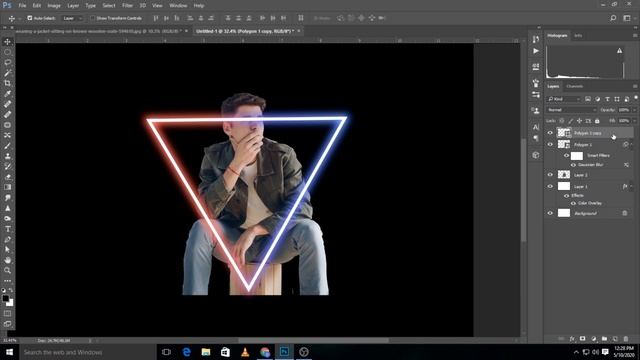The image size is (640, 360).
Task: Hide the Polygon 1 layer
Action: pos(550,144)
